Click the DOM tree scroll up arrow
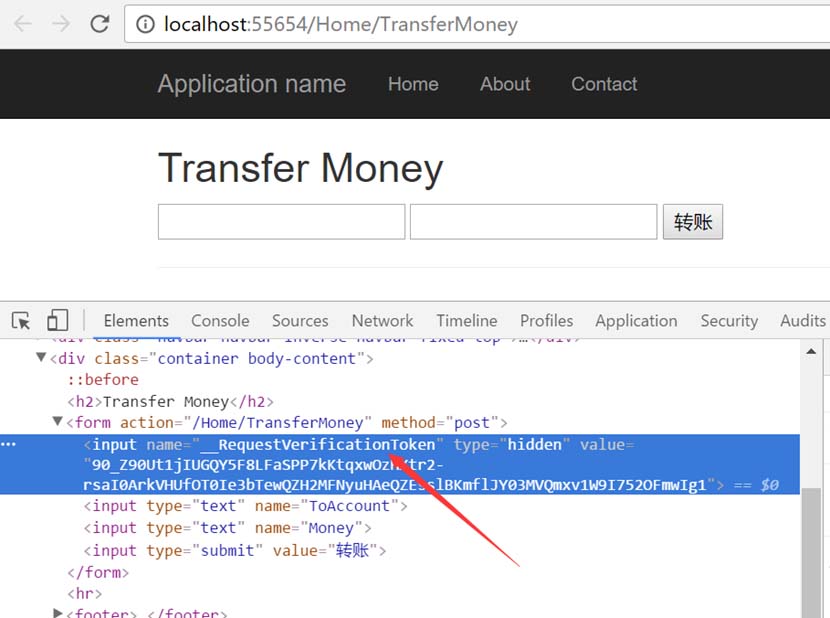This screenshot has height=618, width=830. (x=811, y=351)
